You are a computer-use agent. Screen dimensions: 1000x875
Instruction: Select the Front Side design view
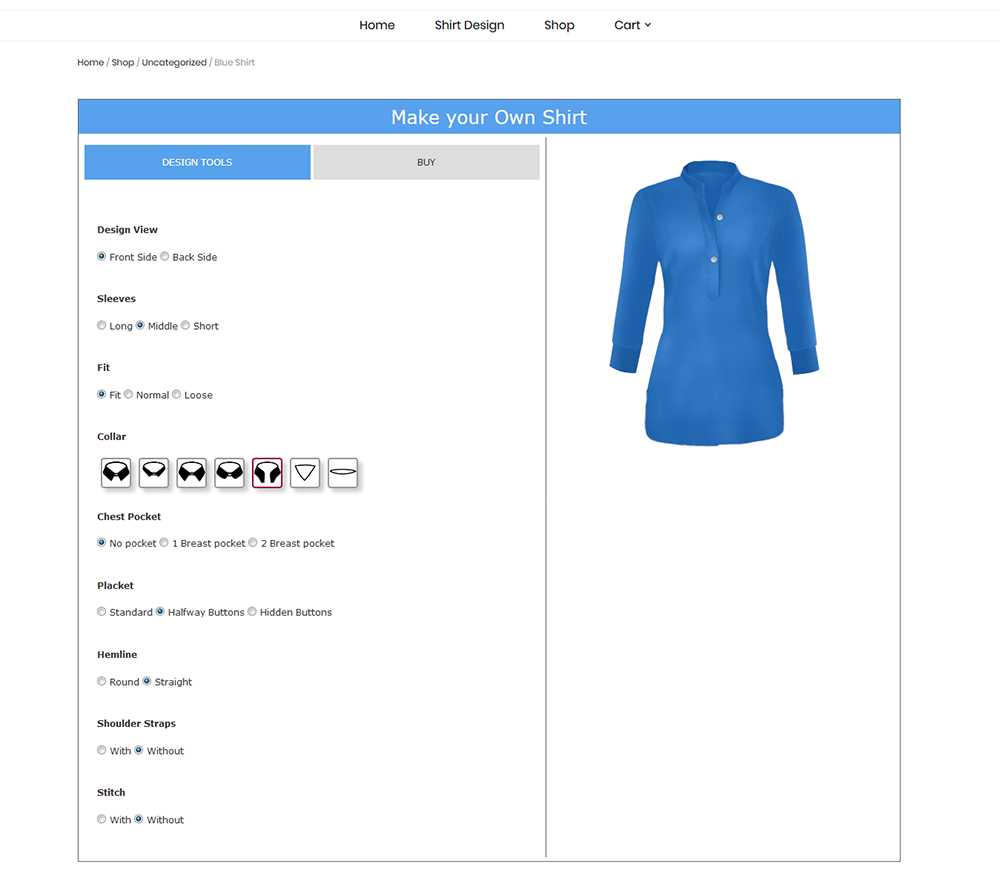click(101, 256)
